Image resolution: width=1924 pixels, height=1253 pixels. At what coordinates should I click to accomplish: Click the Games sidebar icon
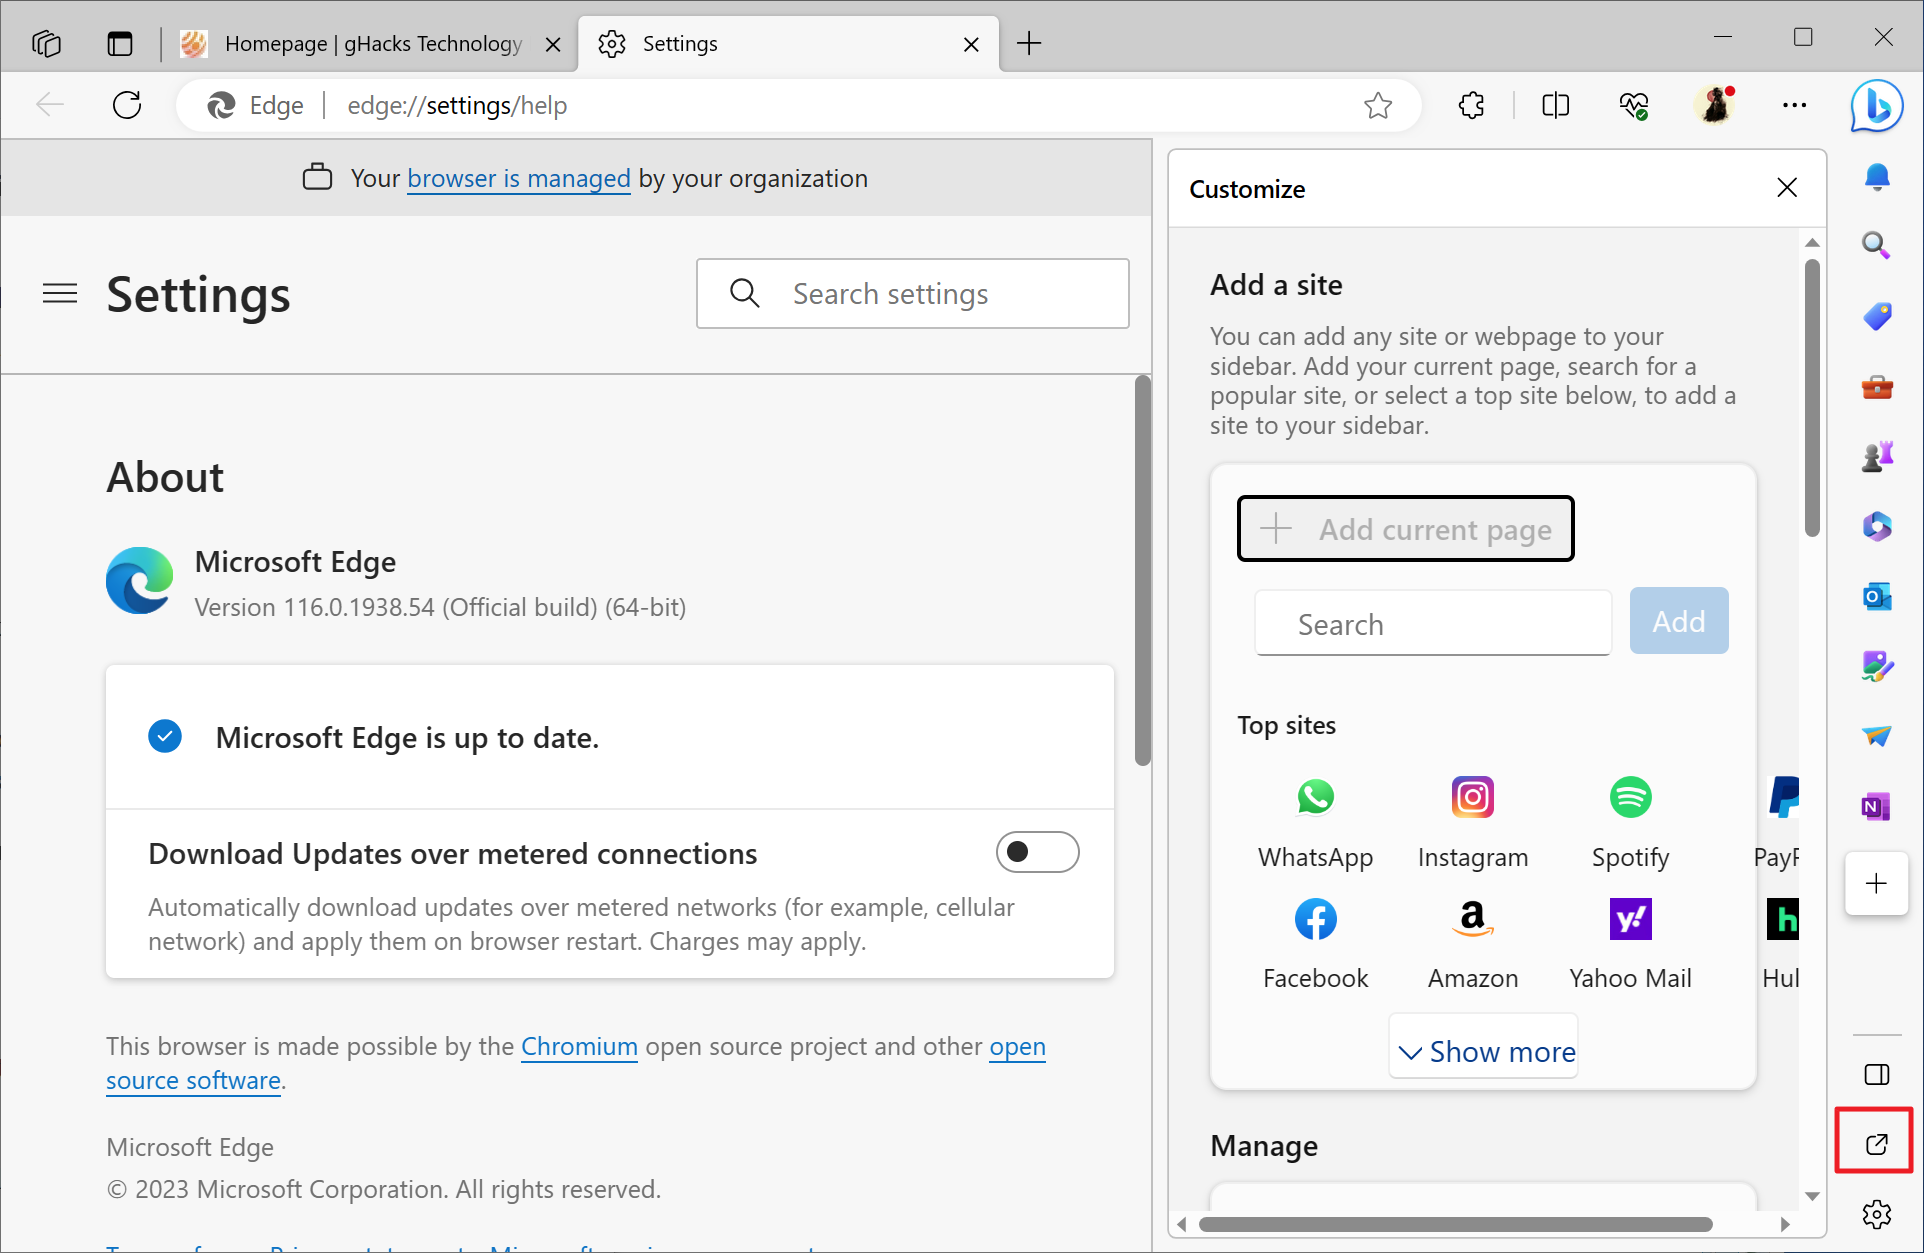[x=1876, y=456]
